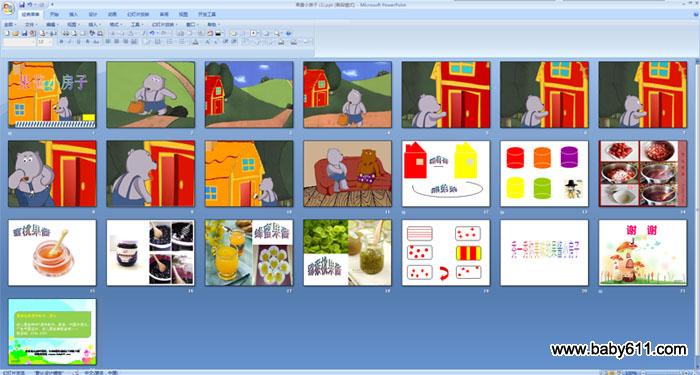Viewport: 700px width, 375px height.
Task: Select slide 14, strawberry jam cooking photos
Action: 643,174
